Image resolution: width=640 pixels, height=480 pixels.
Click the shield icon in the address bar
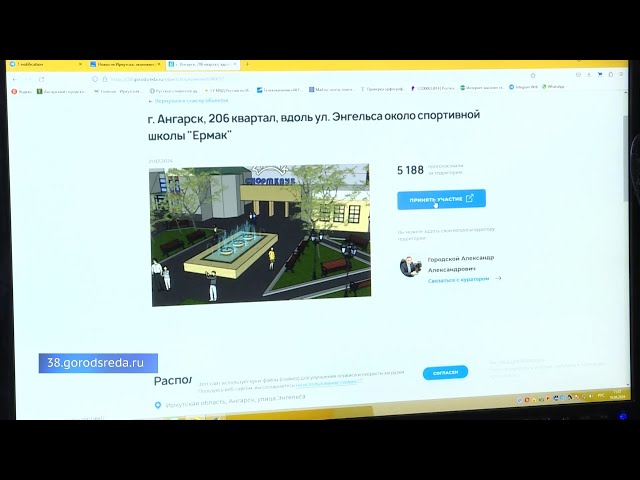(x=95, y=79)
